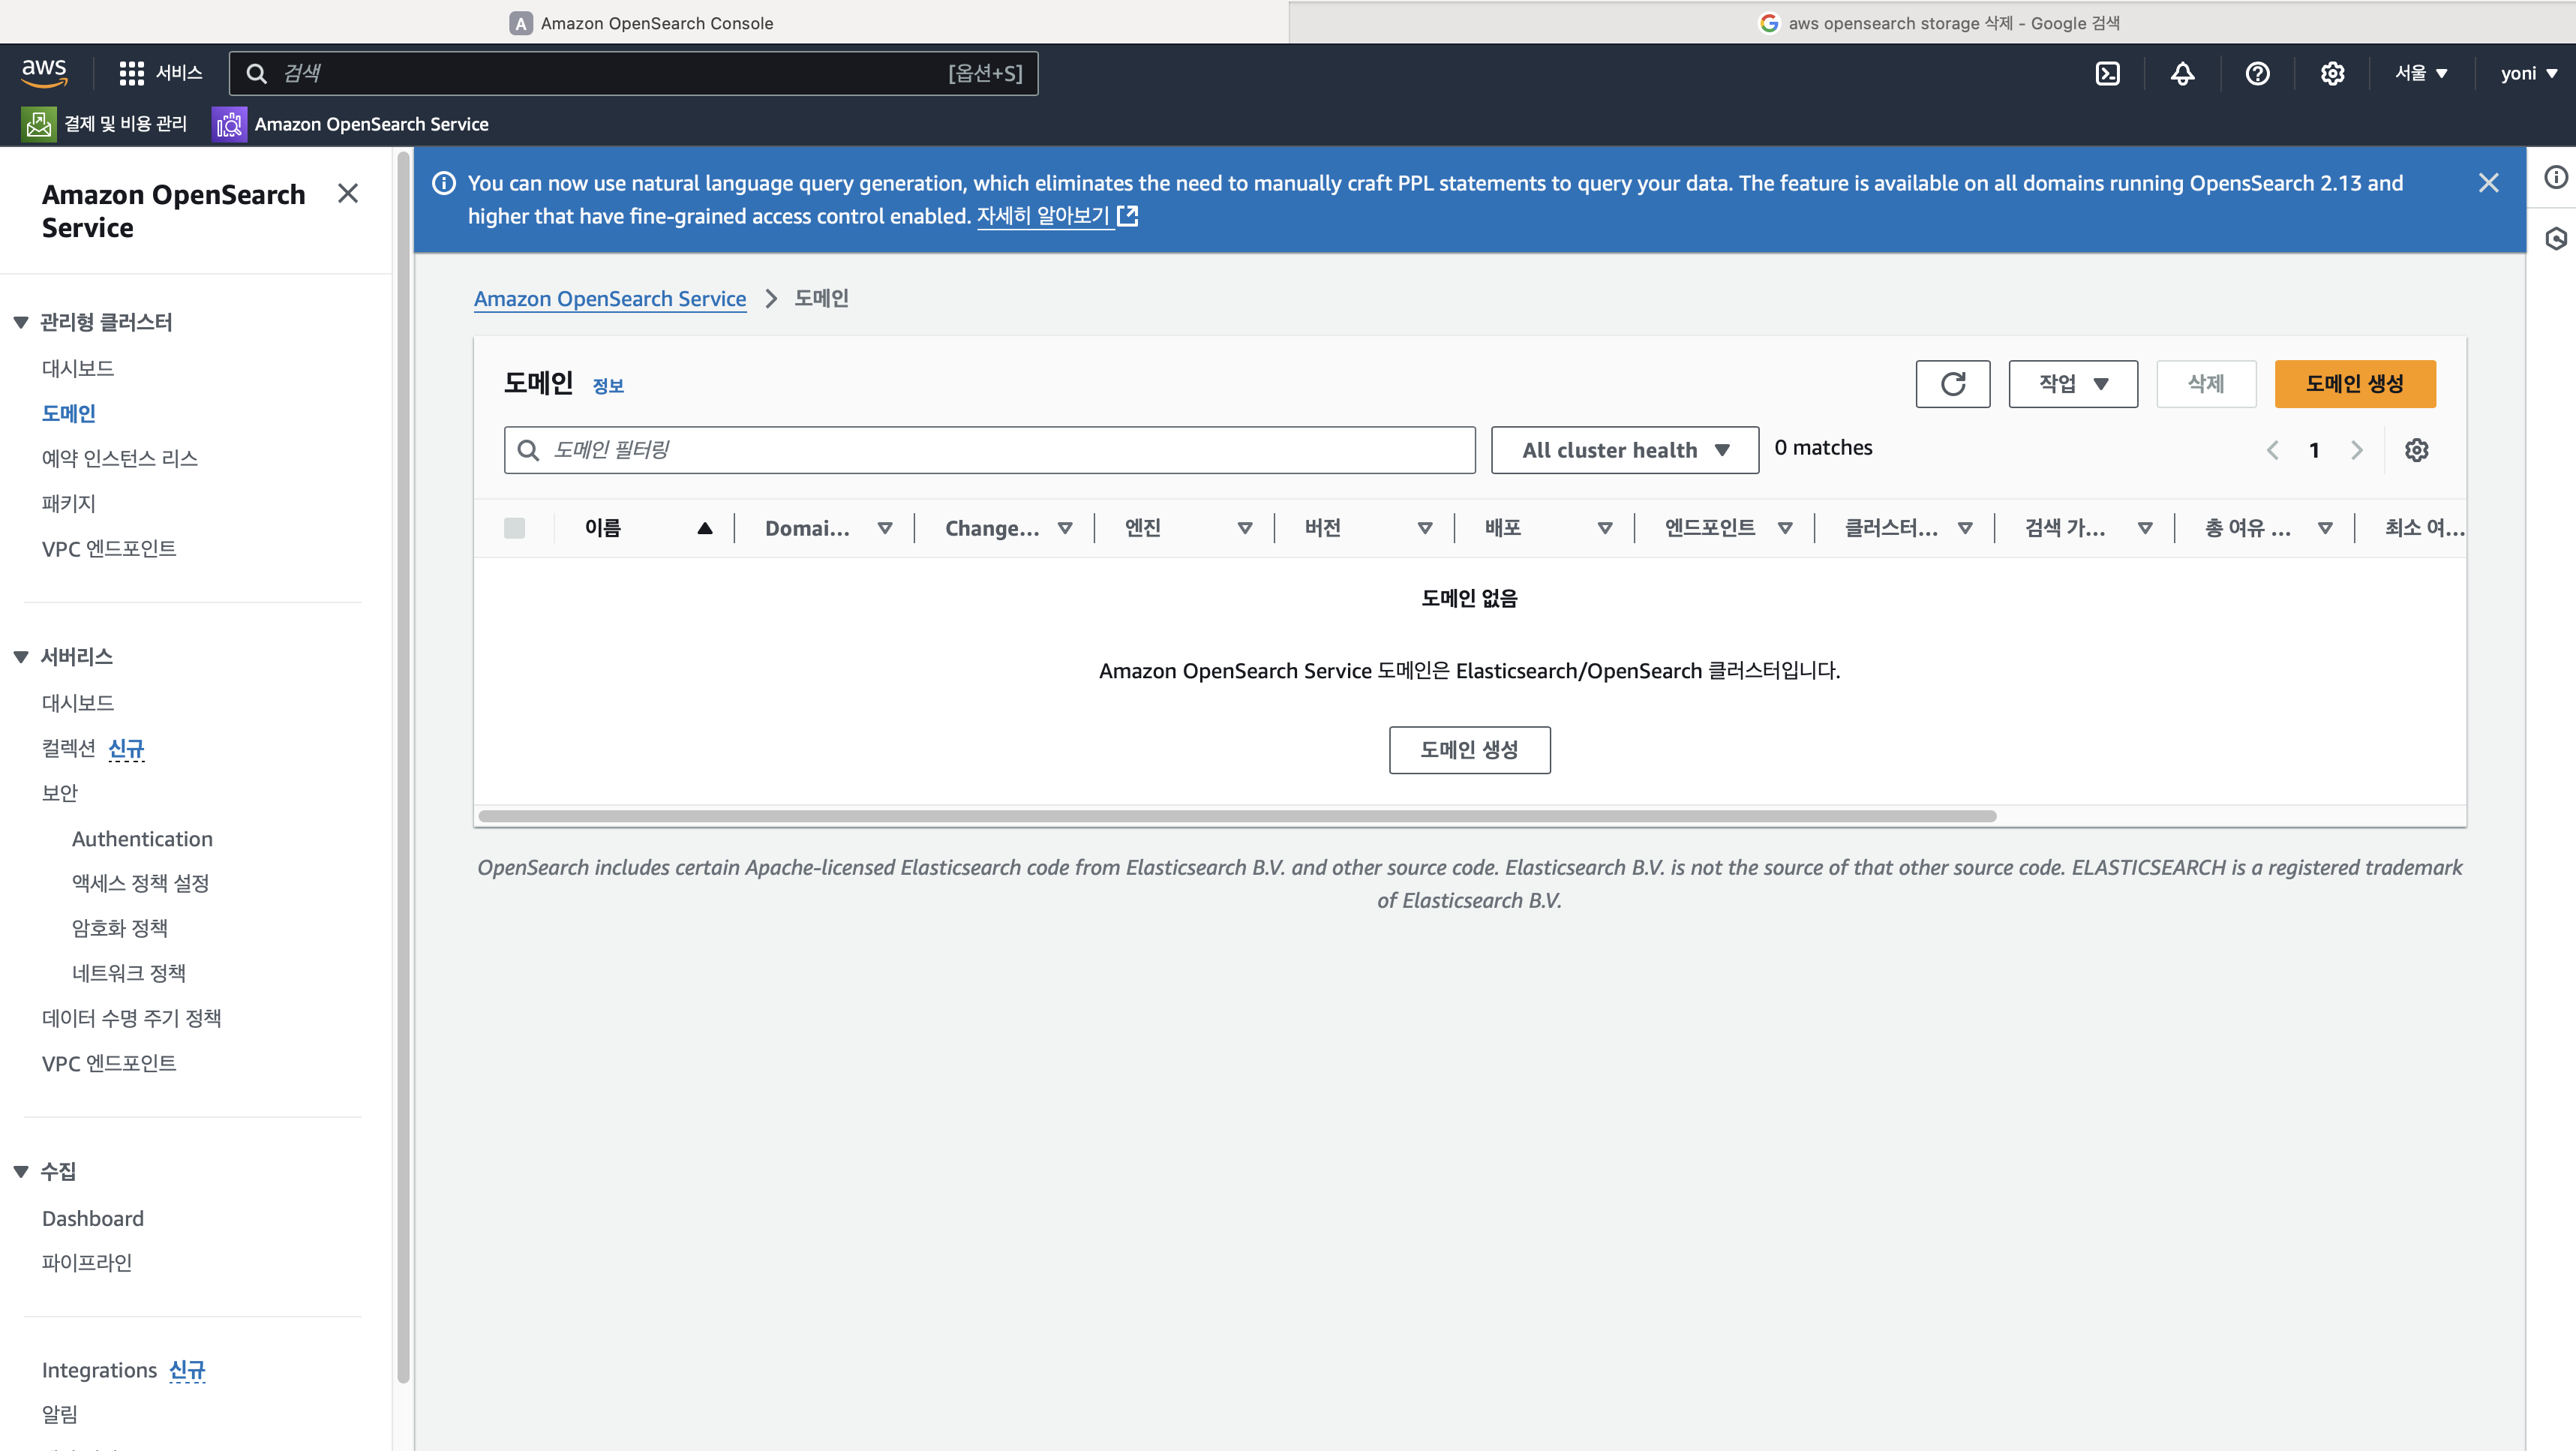Refresh the domain list
This screenshot has height=1451, width=2576.
1952,384
